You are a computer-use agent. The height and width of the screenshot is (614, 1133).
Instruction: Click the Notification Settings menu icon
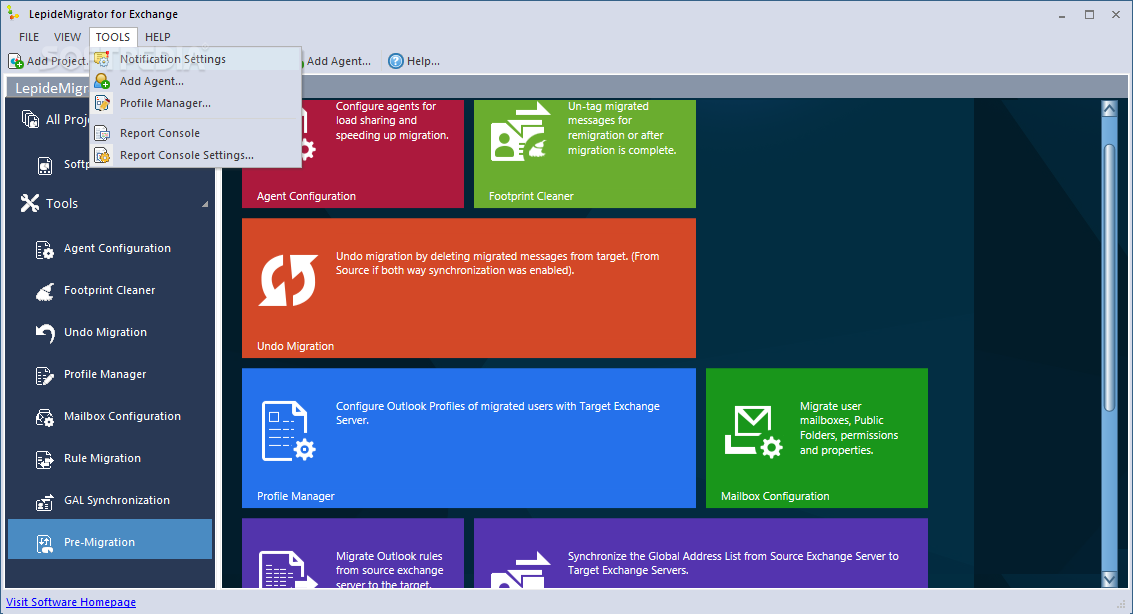103,59
